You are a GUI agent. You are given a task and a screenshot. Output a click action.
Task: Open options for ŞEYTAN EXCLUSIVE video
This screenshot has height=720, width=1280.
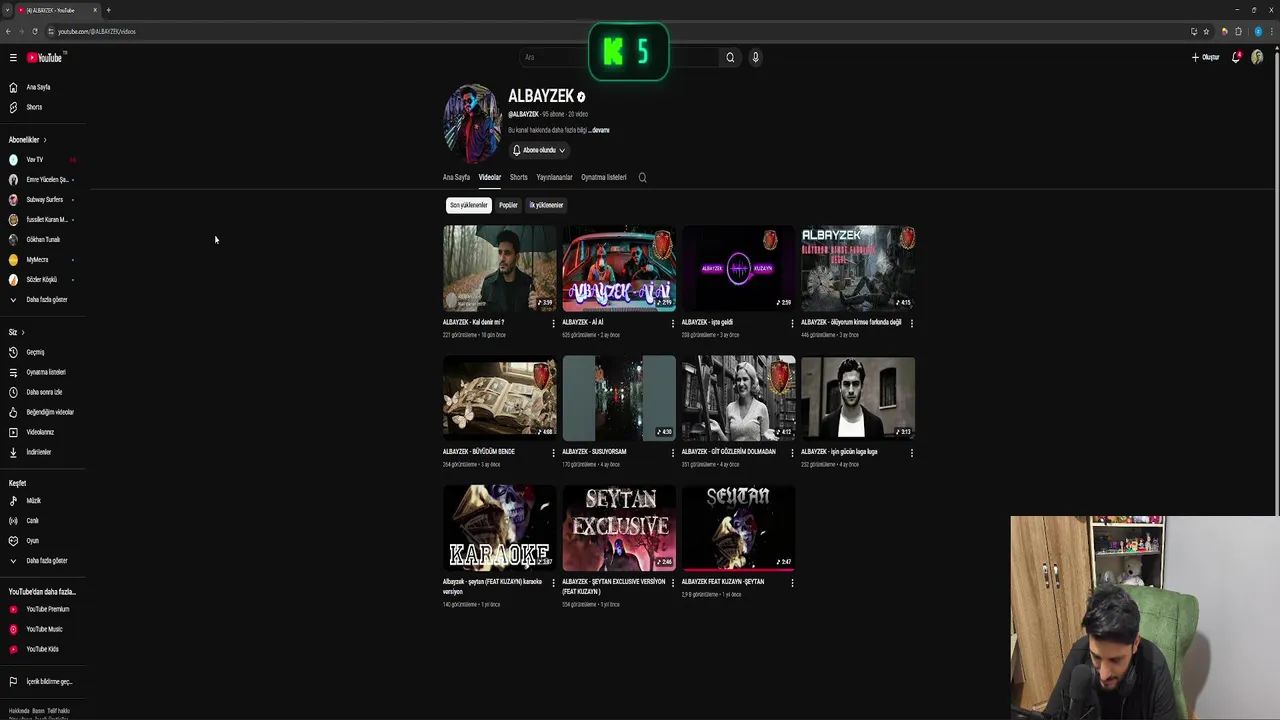[x=672, y=582]
